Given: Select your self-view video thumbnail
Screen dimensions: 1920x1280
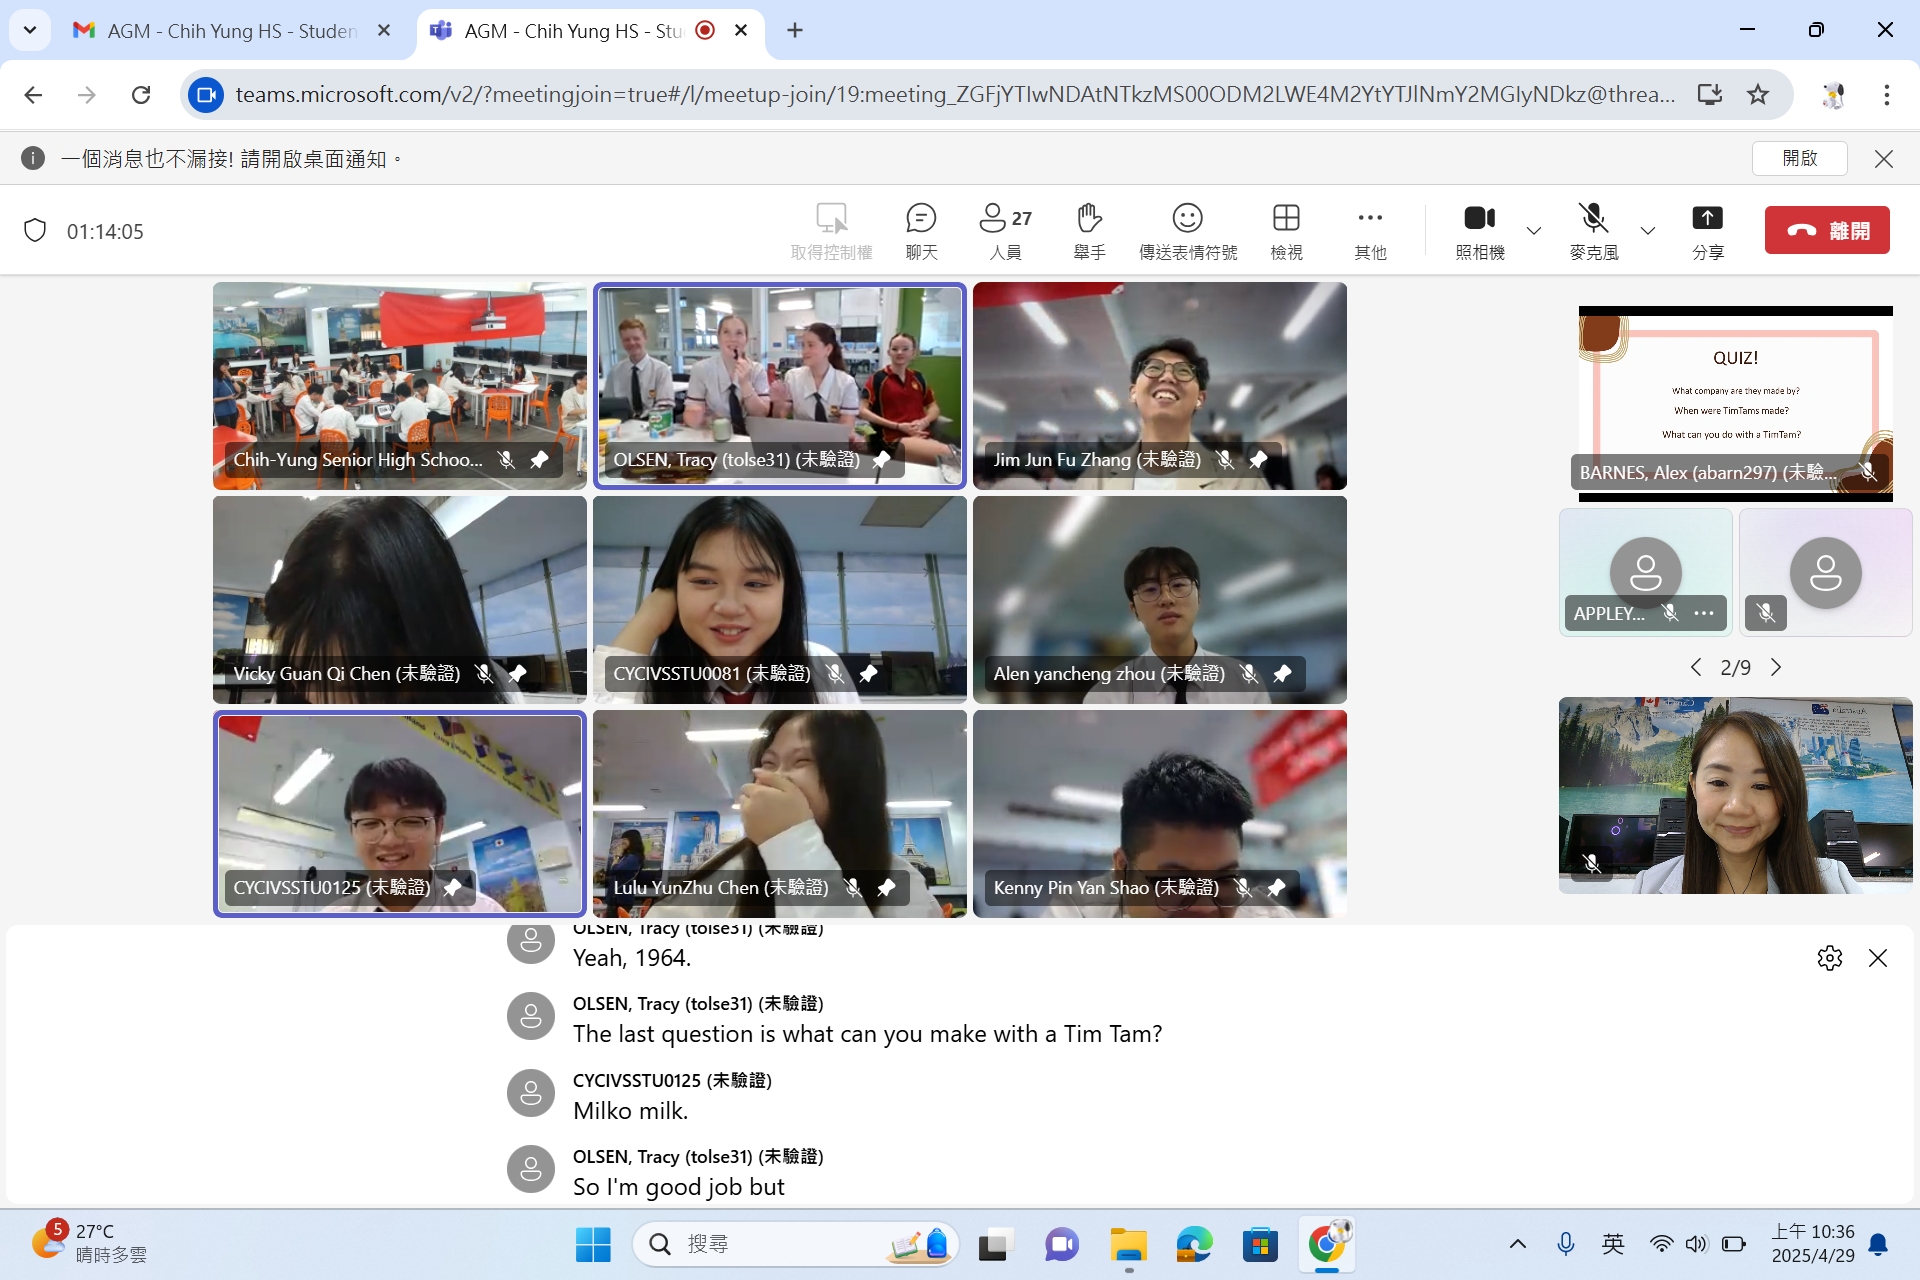Looking at the screenshot, I should pyautogui.click(x=1736, y=796).
